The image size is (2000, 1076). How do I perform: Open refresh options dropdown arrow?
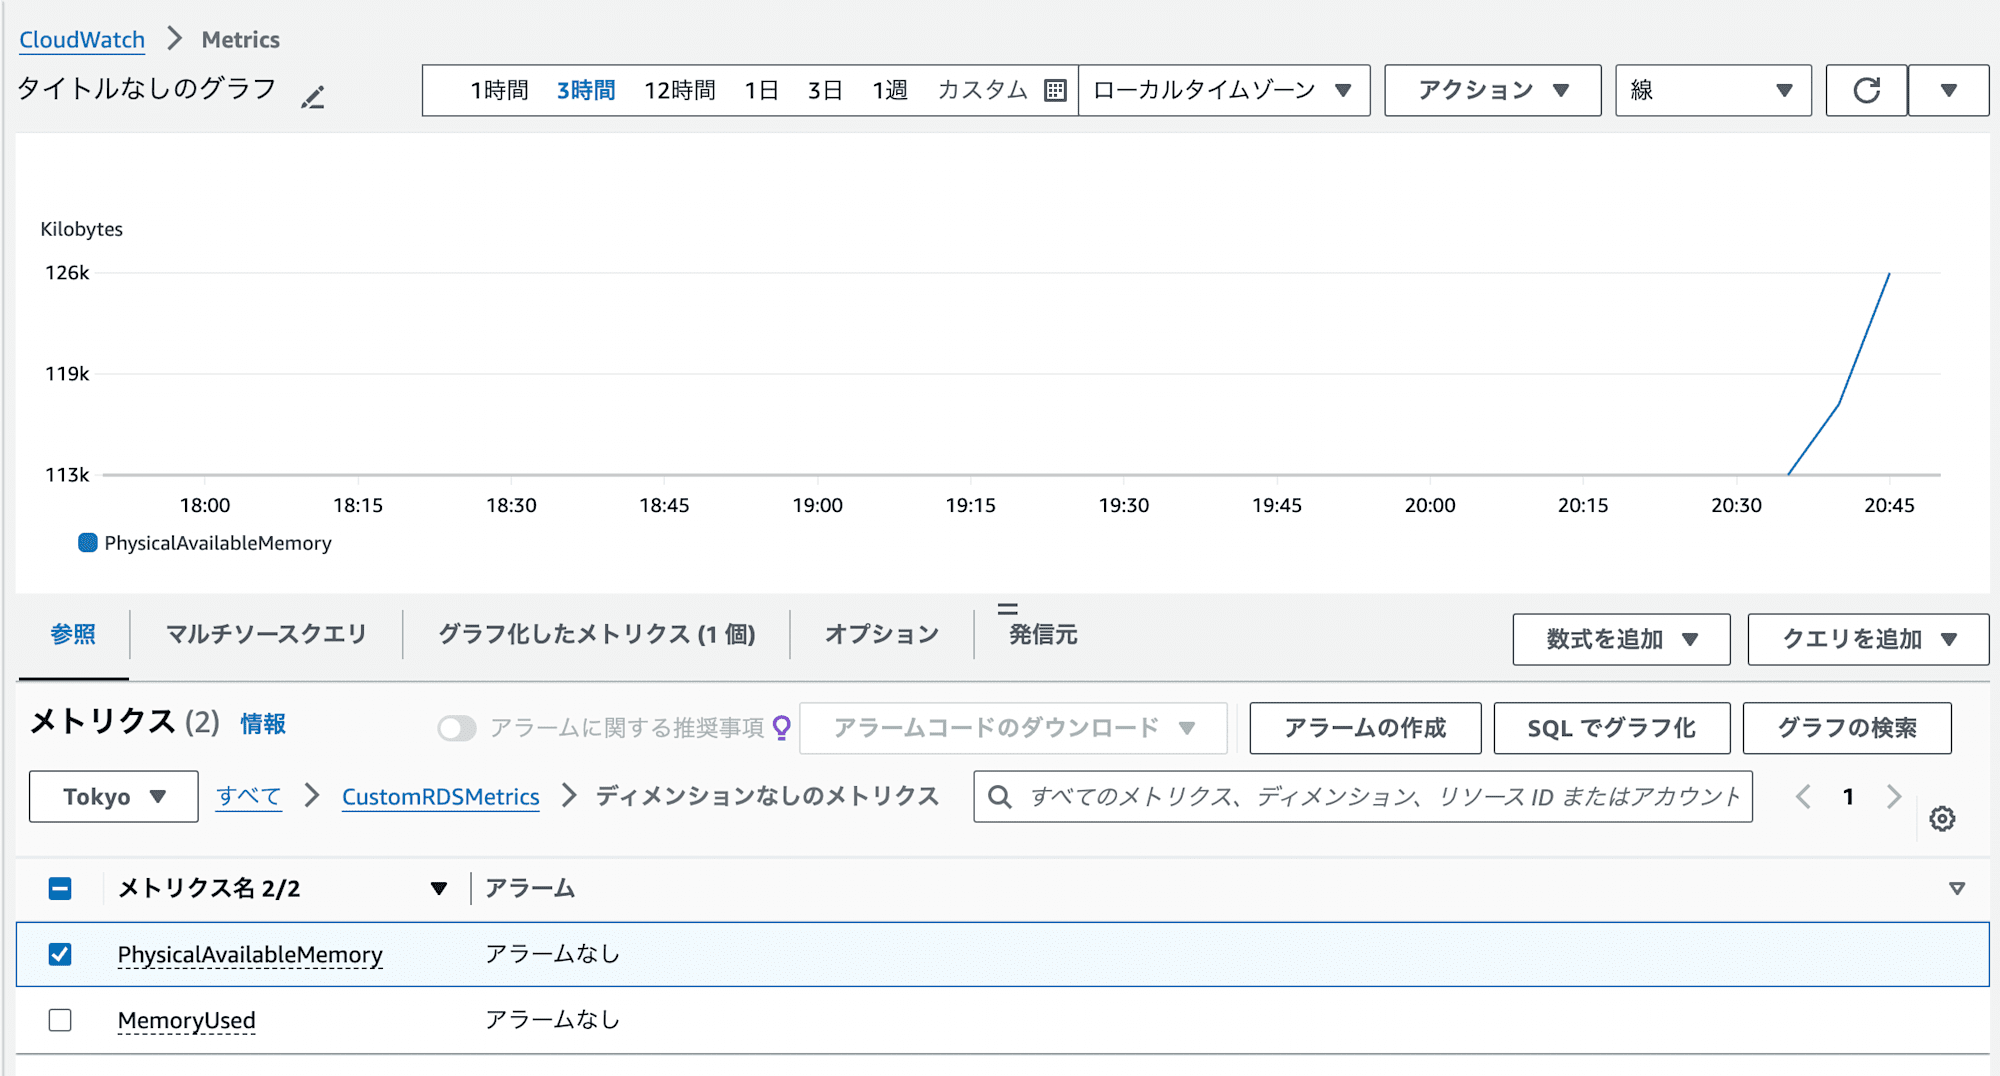point(1948,90)
